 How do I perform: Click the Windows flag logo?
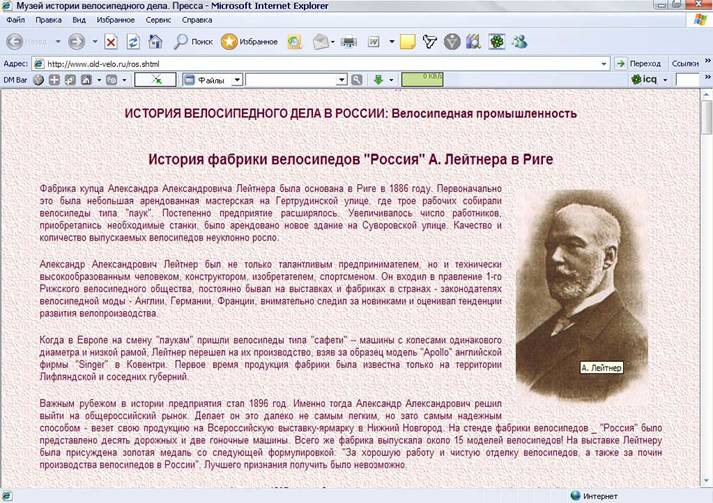(x=700, y=20)
